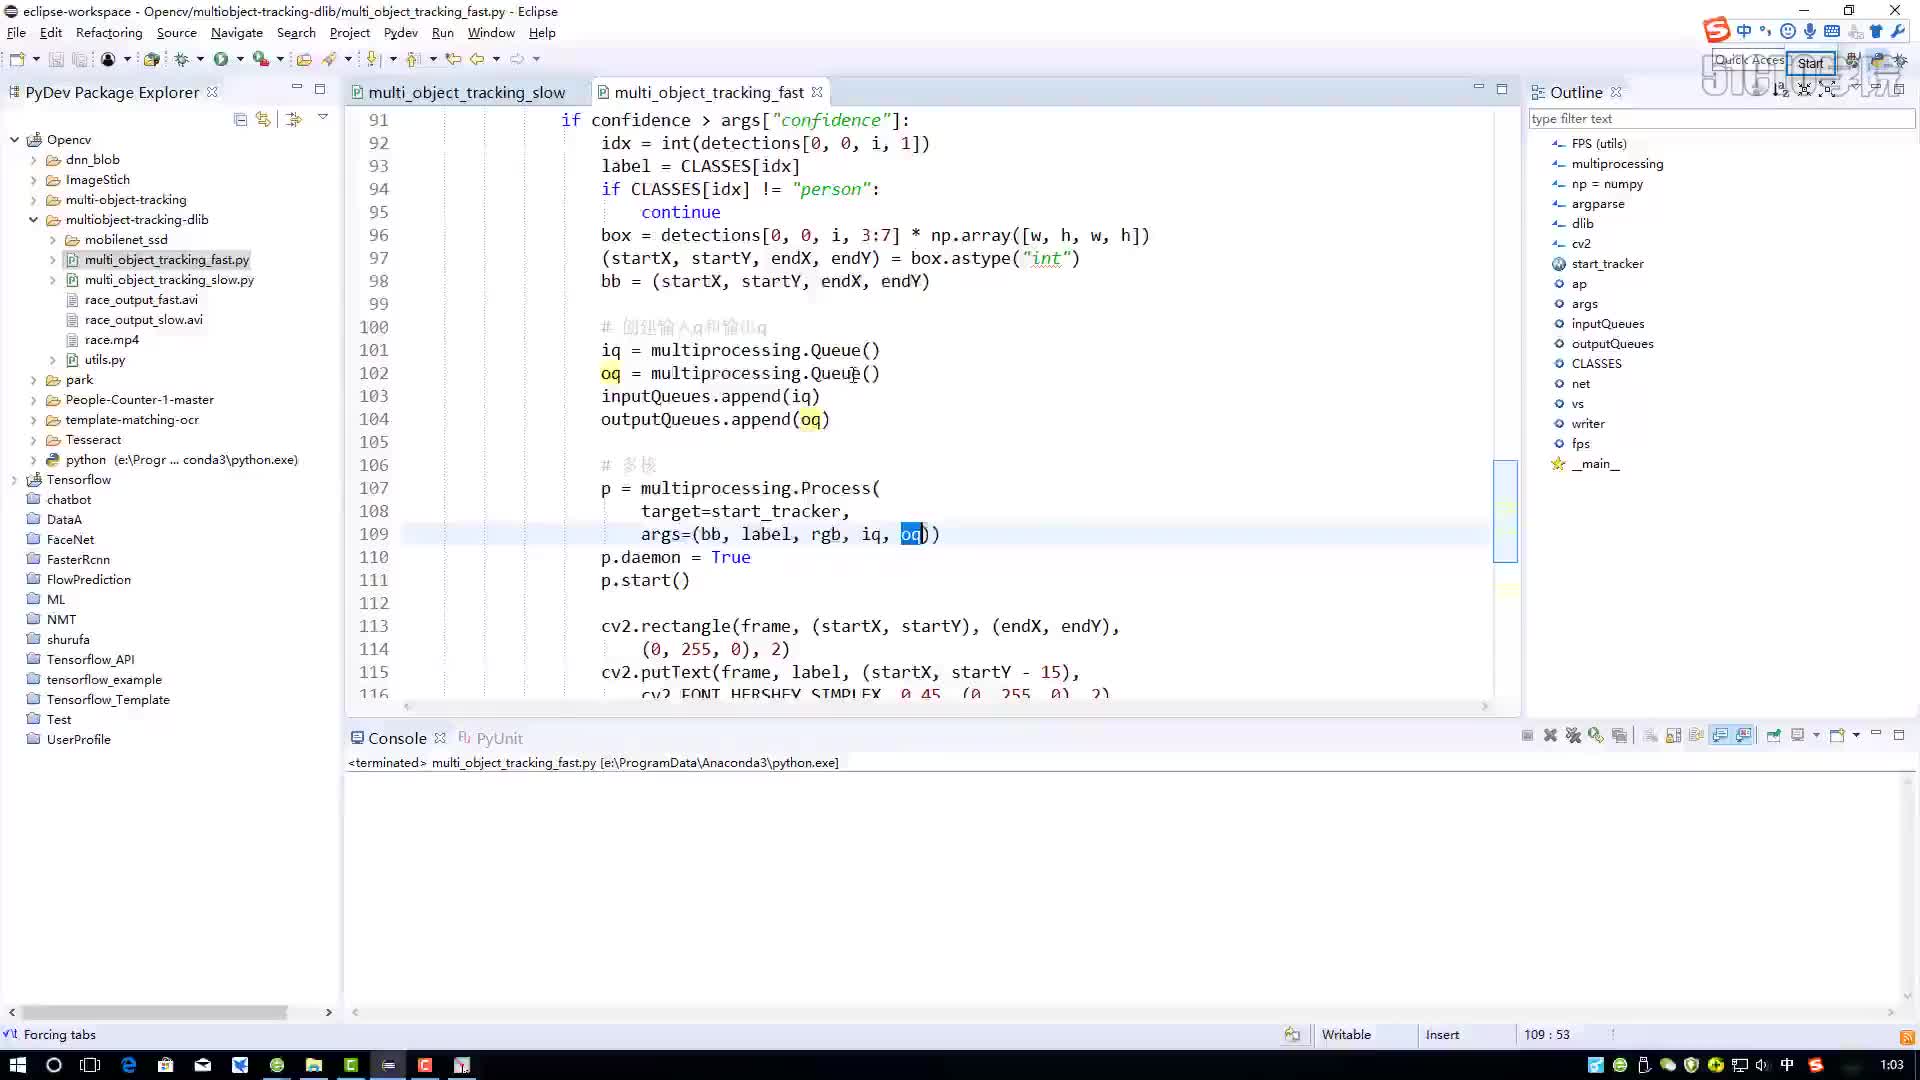Click the Save toolbar icon
This screenshot has height=1080, width=1920.
(56, 59)
